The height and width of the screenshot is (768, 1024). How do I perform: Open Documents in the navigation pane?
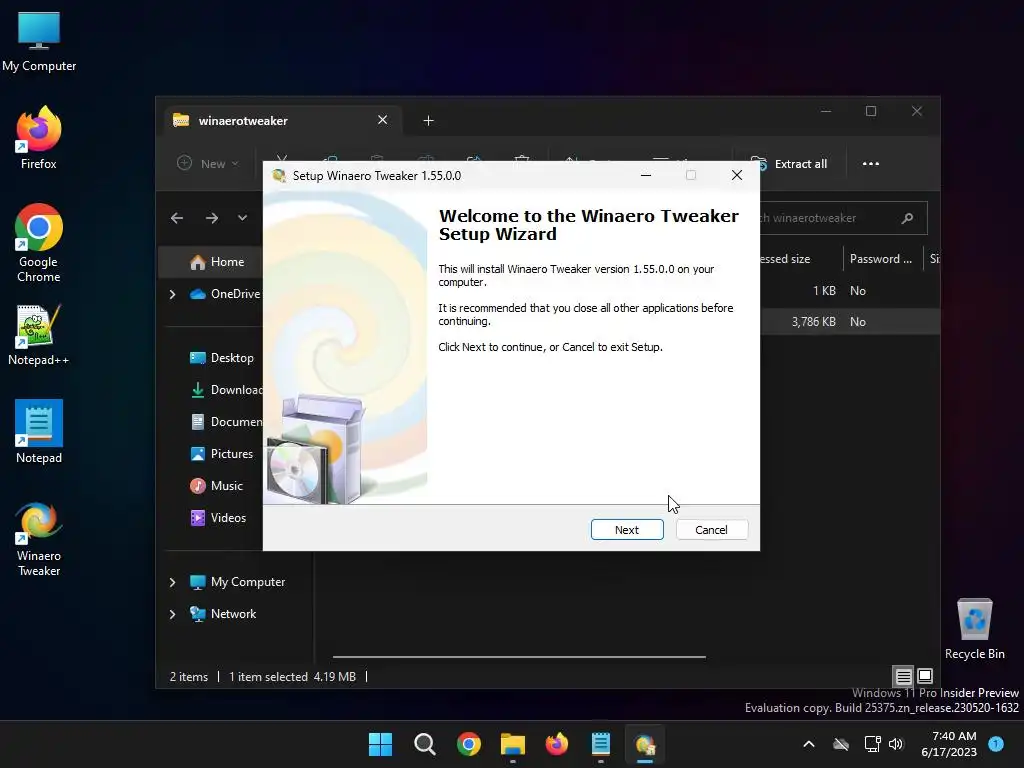click(x=226, y=422)
